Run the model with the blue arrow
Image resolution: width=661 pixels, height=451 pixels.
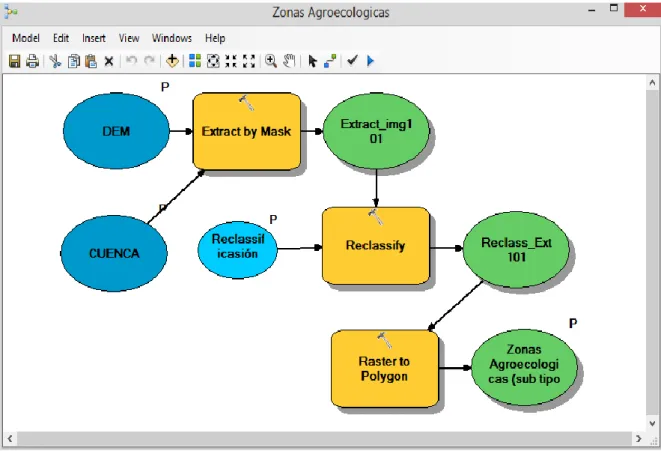click(371, 61)
